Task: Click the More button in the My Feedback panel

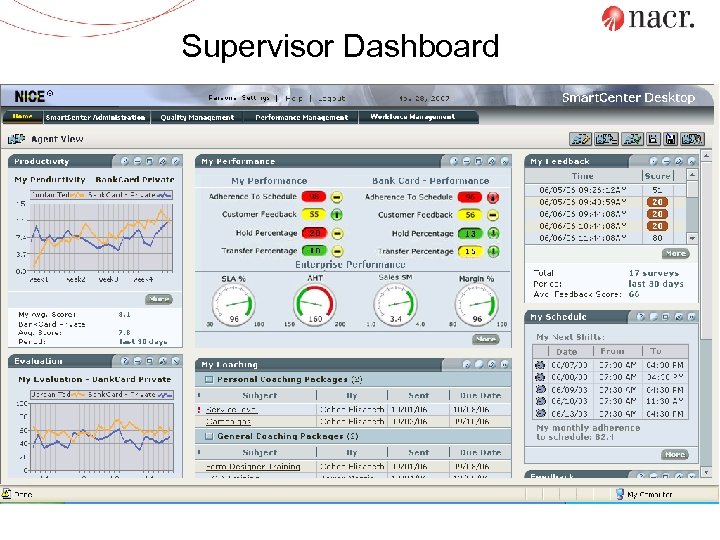Action: 675,253
